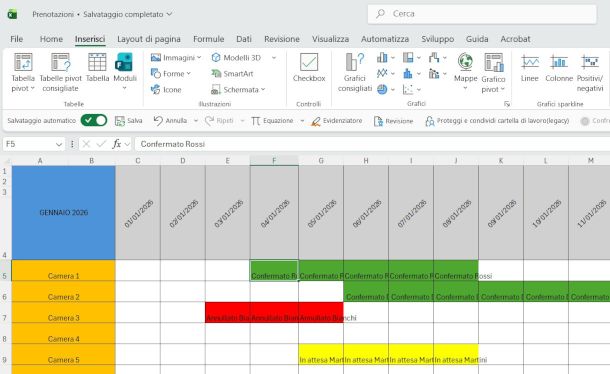Insert a pie chart from the Grafici group

(382, 90)
